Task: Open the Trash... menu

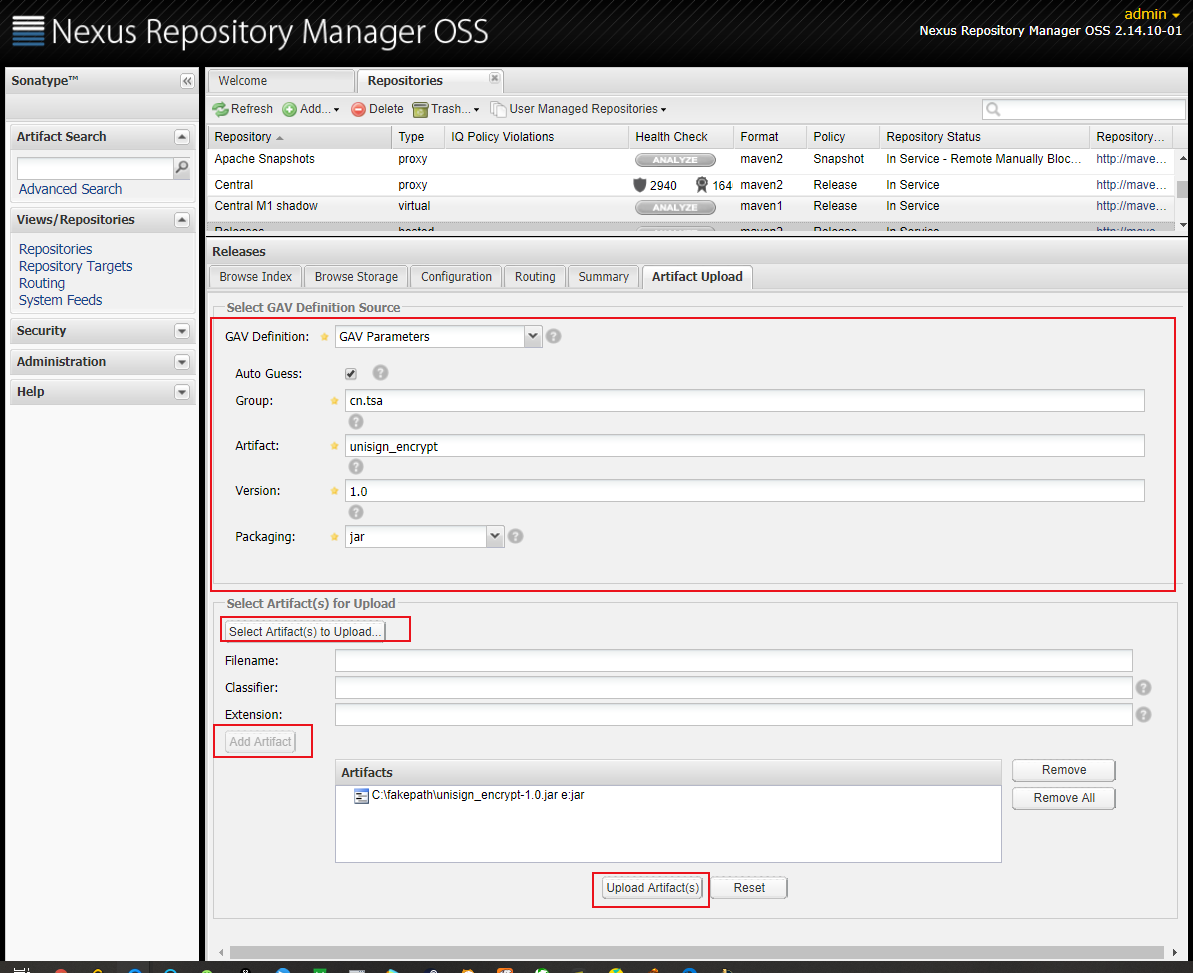Action: pos(446,109)
